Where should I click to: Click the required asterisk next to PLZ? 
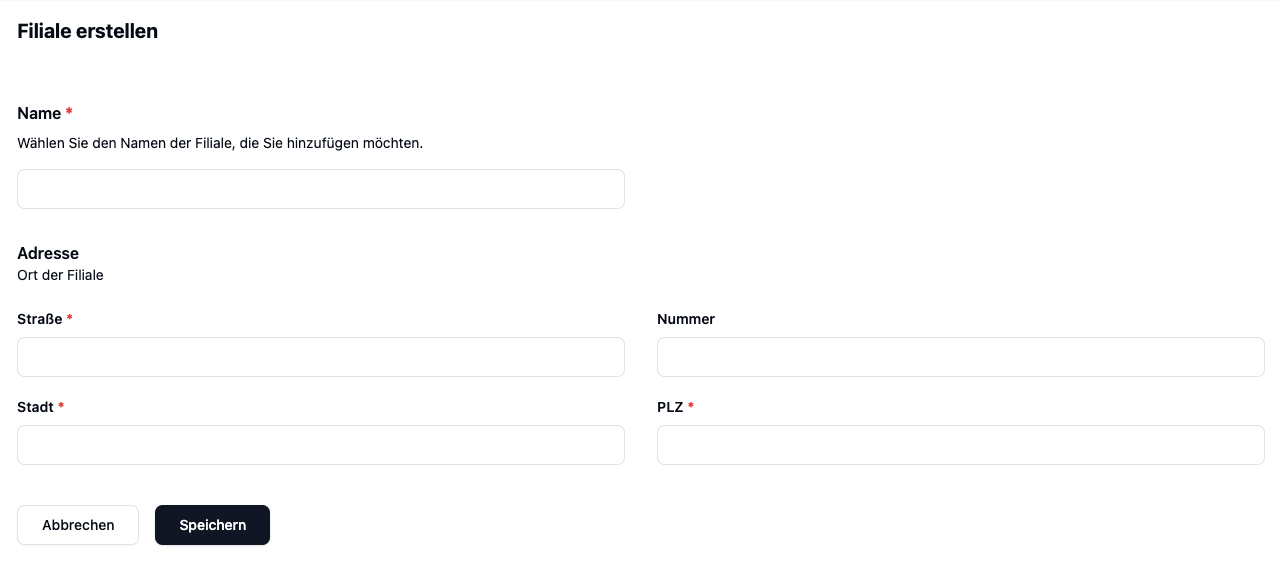pyautogui.click(x=691, y=406)
